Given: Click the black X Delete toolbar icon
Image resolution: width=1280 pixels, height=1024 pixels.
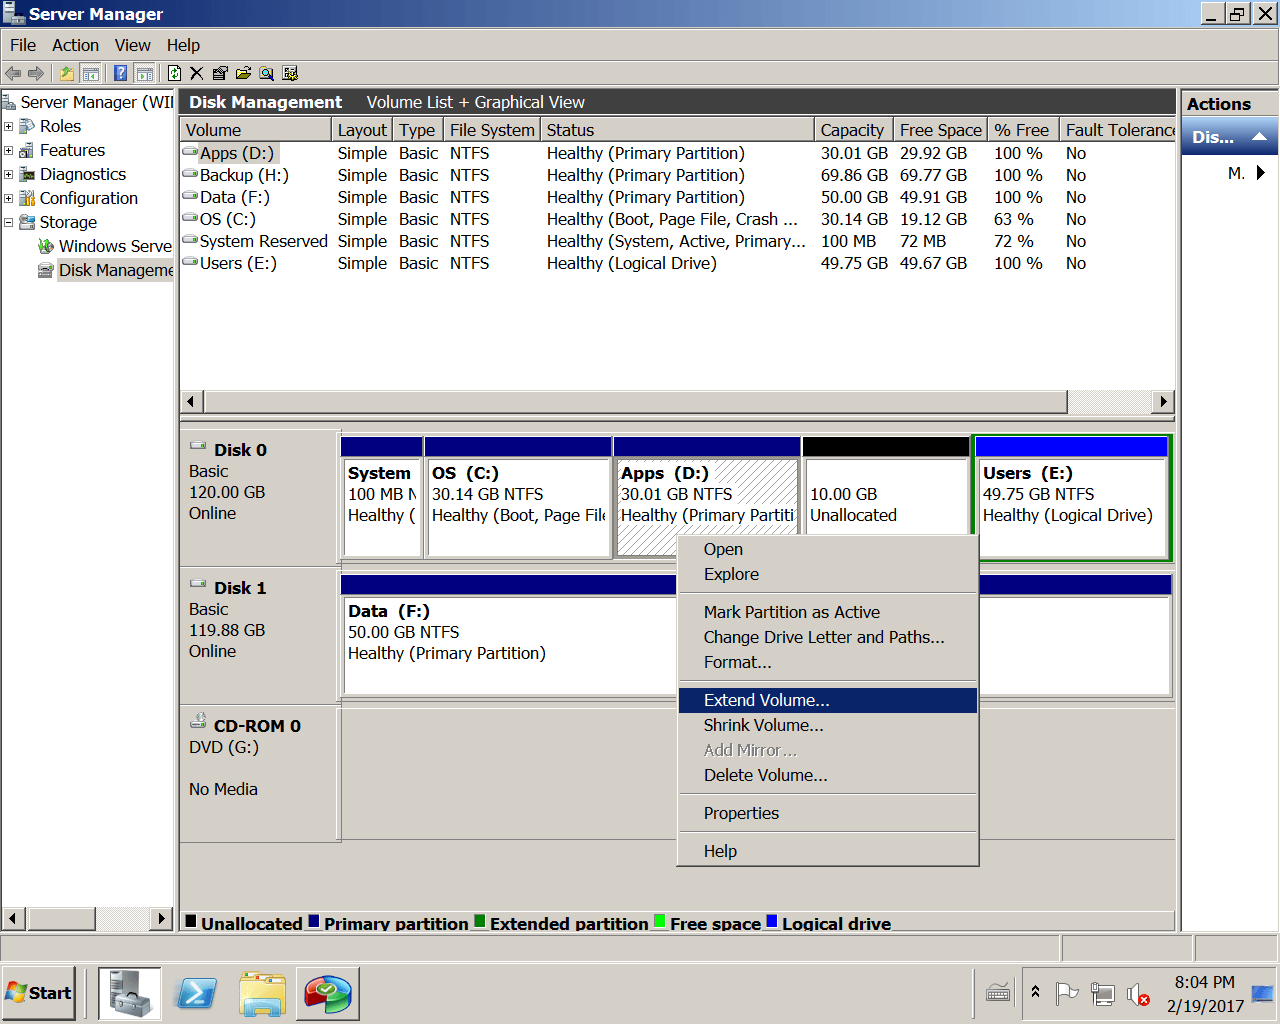Looking at the screenshot, I should click(197, 73).
